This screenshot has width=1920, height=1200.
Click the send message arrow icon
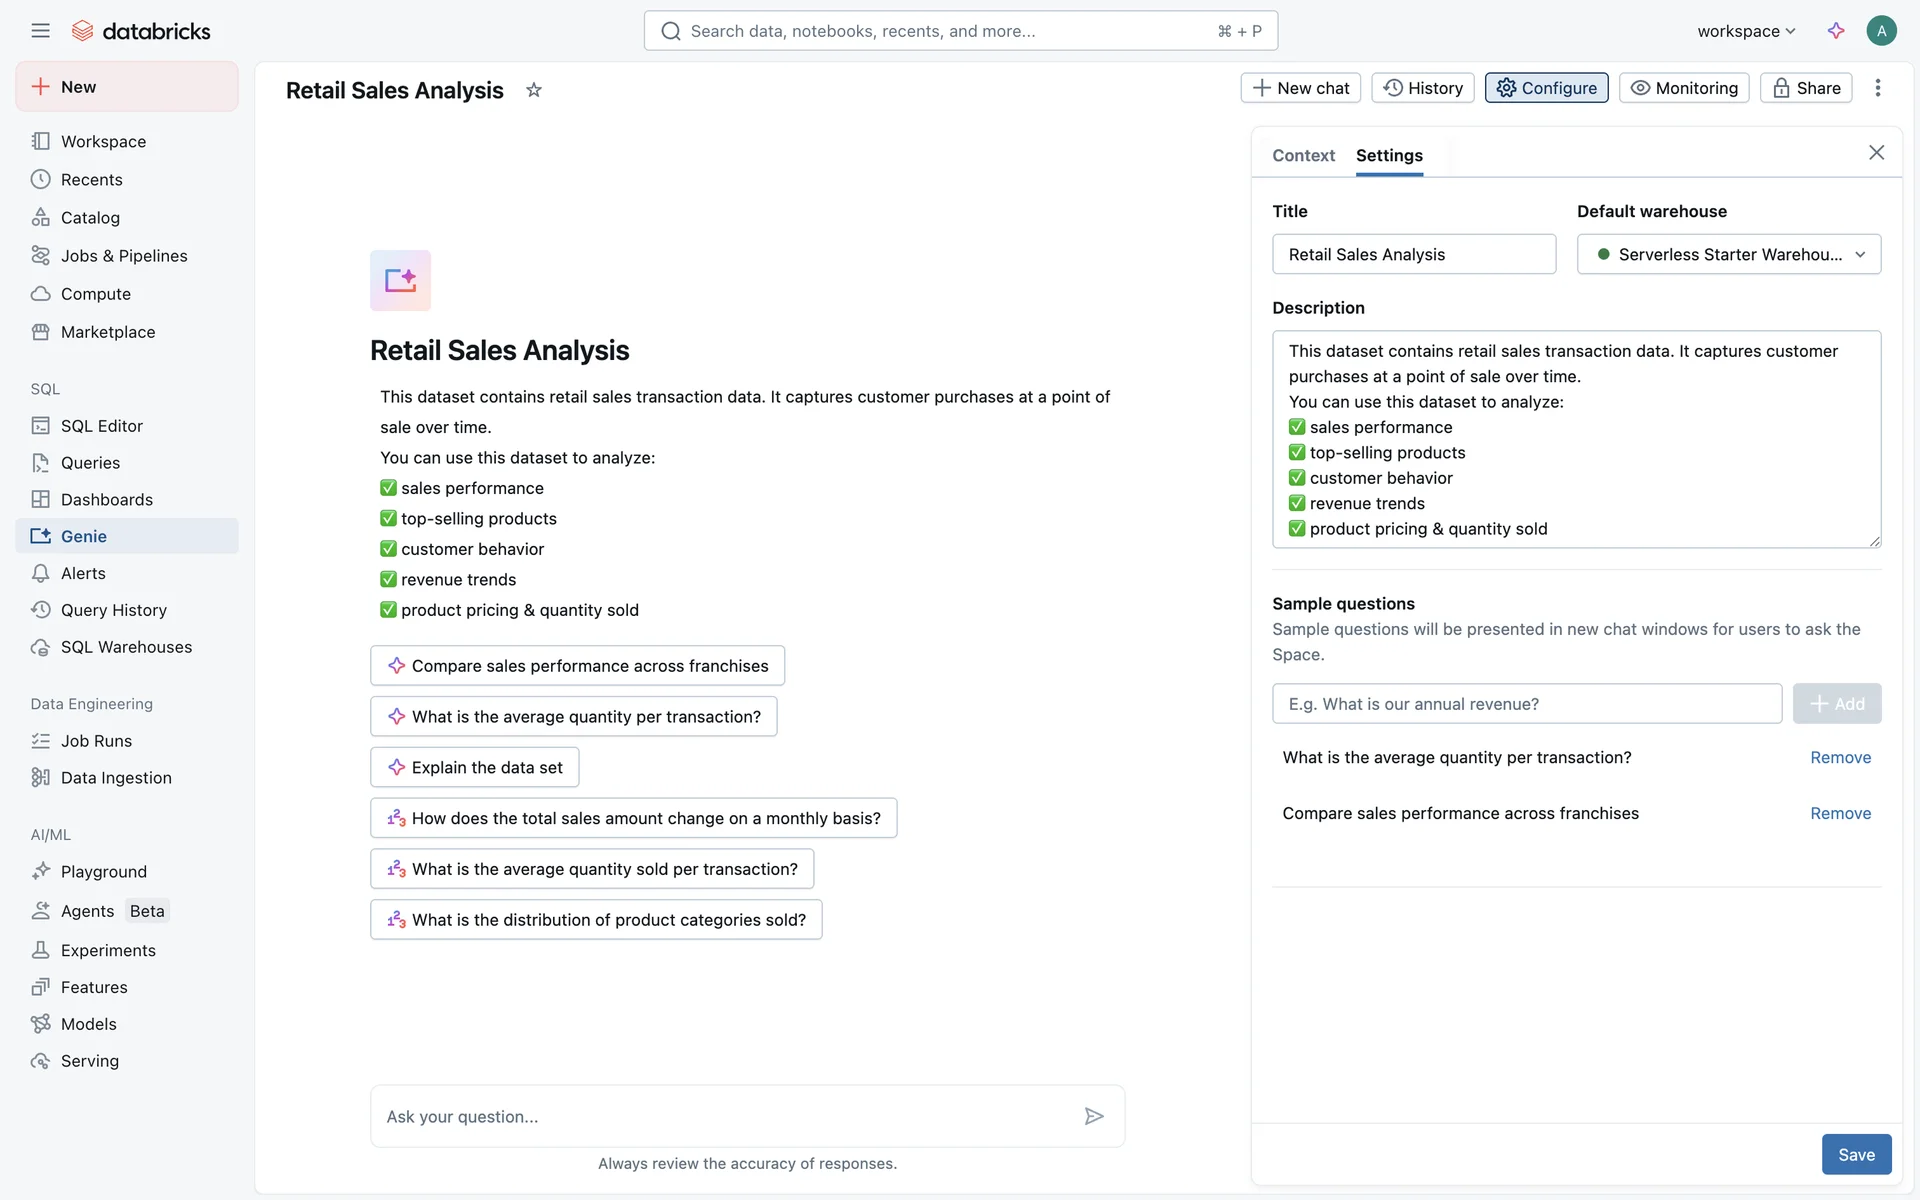pos(1094,1116)
